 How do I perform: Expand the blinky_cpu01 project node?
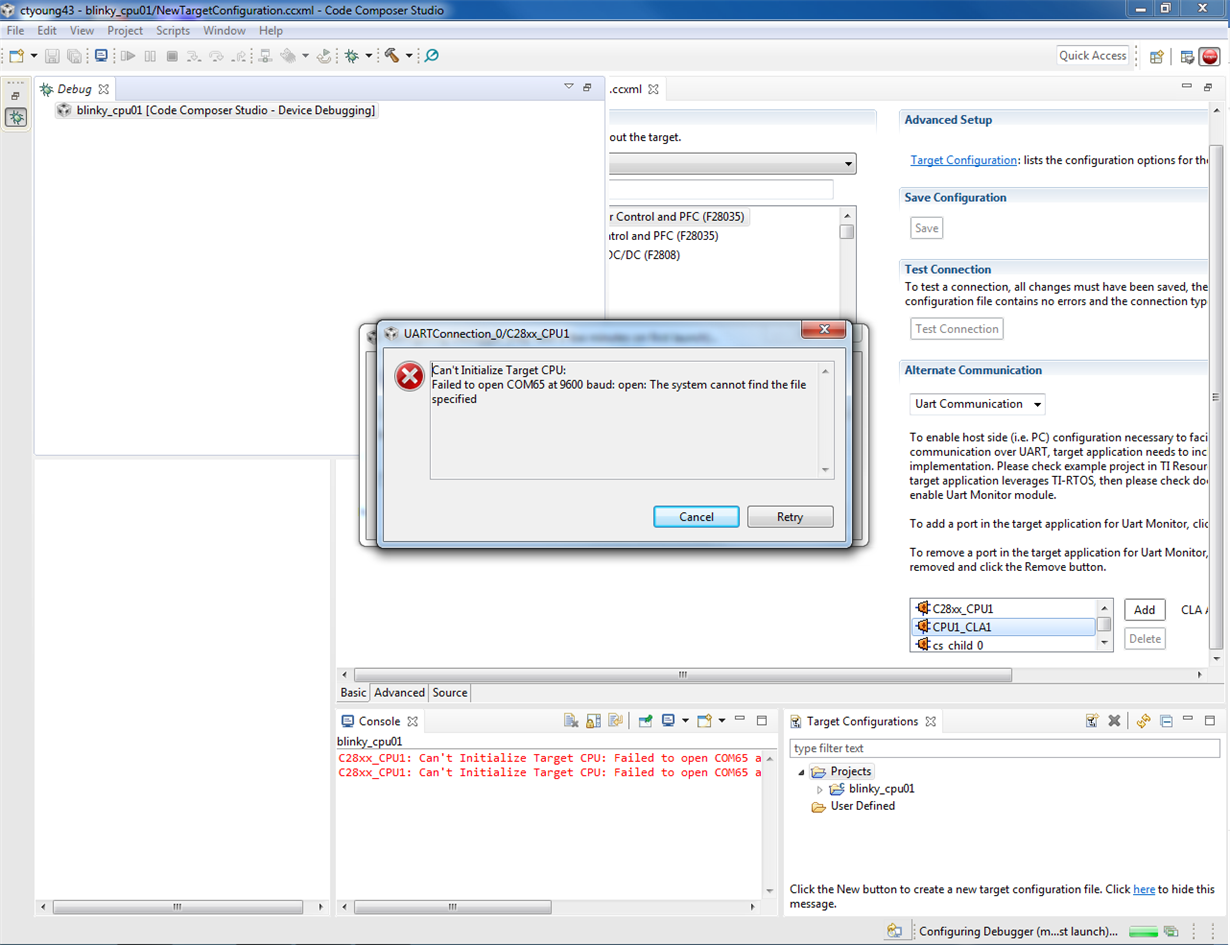[820, 789]
